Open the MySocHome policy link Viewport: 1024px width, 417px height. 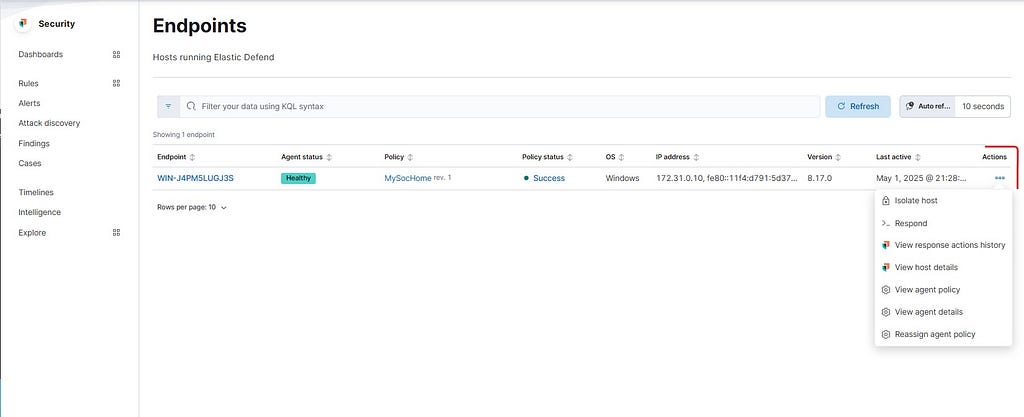408,178
